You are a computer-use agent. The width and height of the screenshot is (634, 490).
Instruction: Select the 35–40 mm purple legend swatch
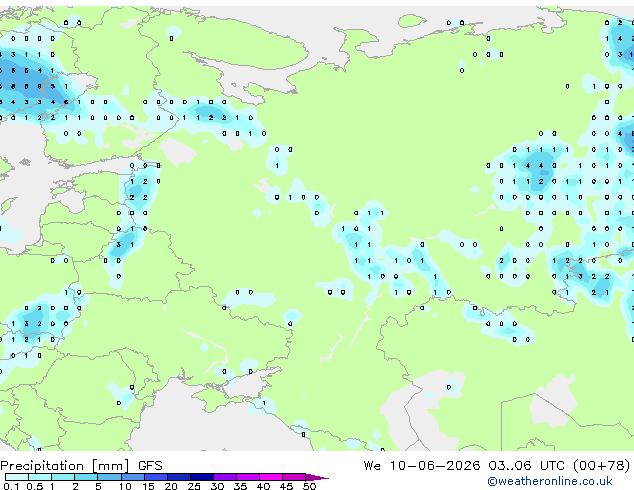pos(247,477)
